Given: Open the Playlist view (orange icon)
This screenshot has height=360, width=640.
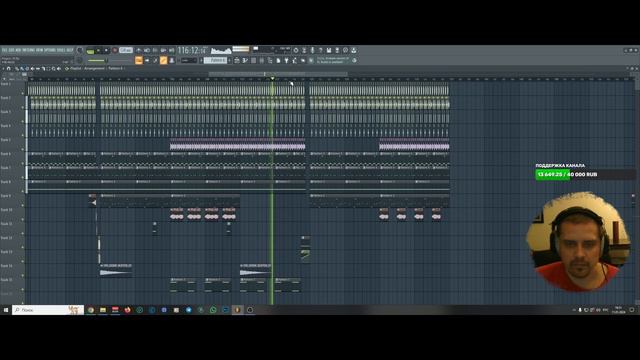Looking at the screenshot, I should (139, 60).
